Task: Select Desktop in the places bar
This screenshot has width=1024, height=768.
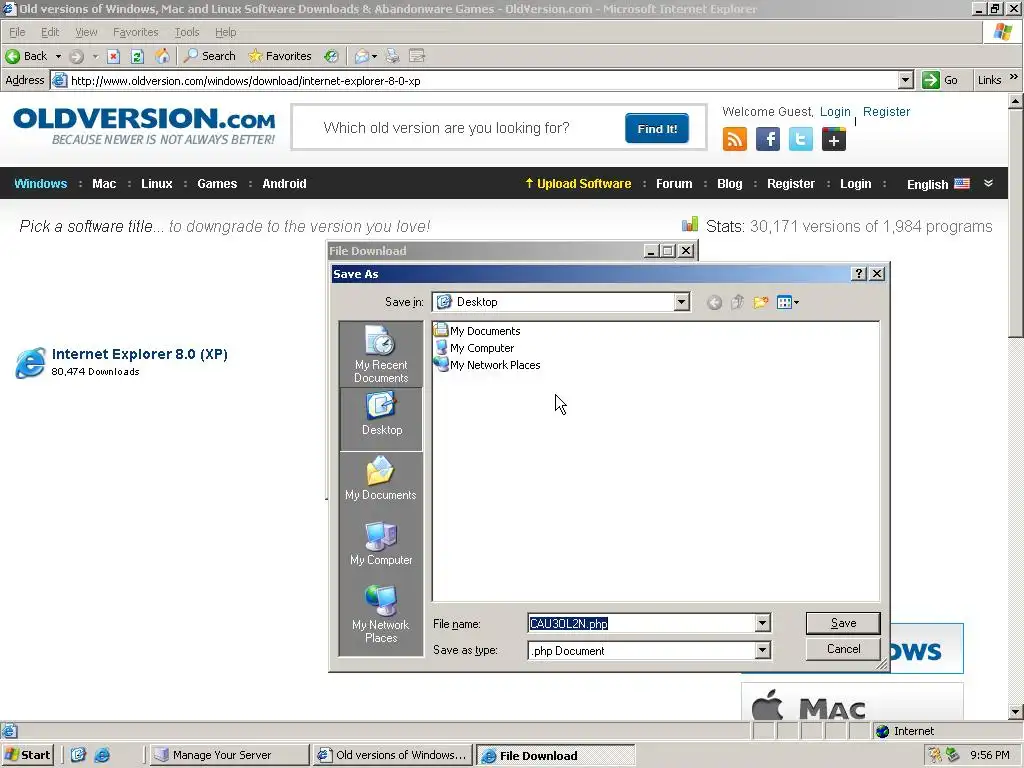Action: 381,419
